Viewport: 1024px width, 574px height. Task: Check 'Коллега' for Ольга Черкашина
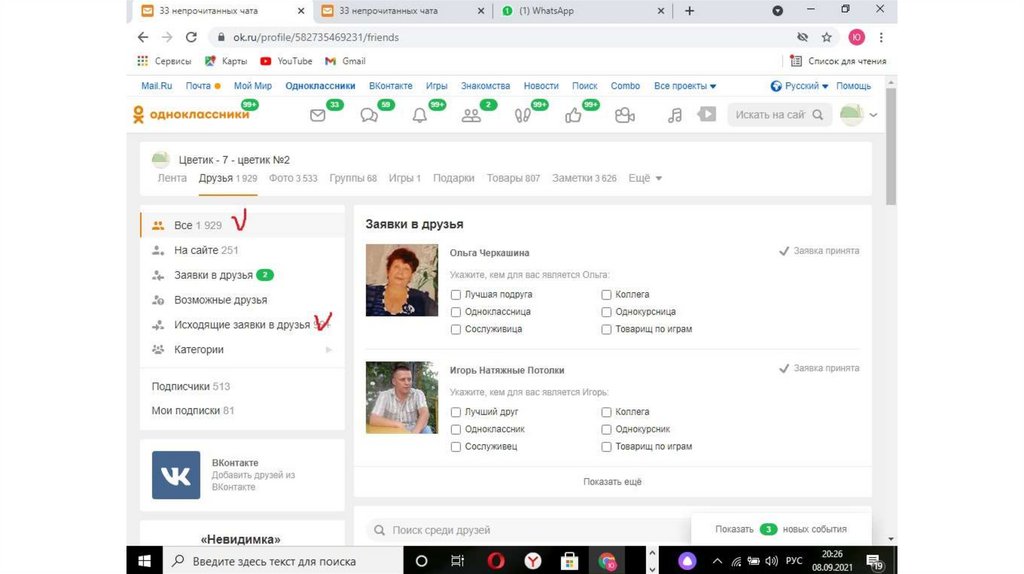click(606, 295)
